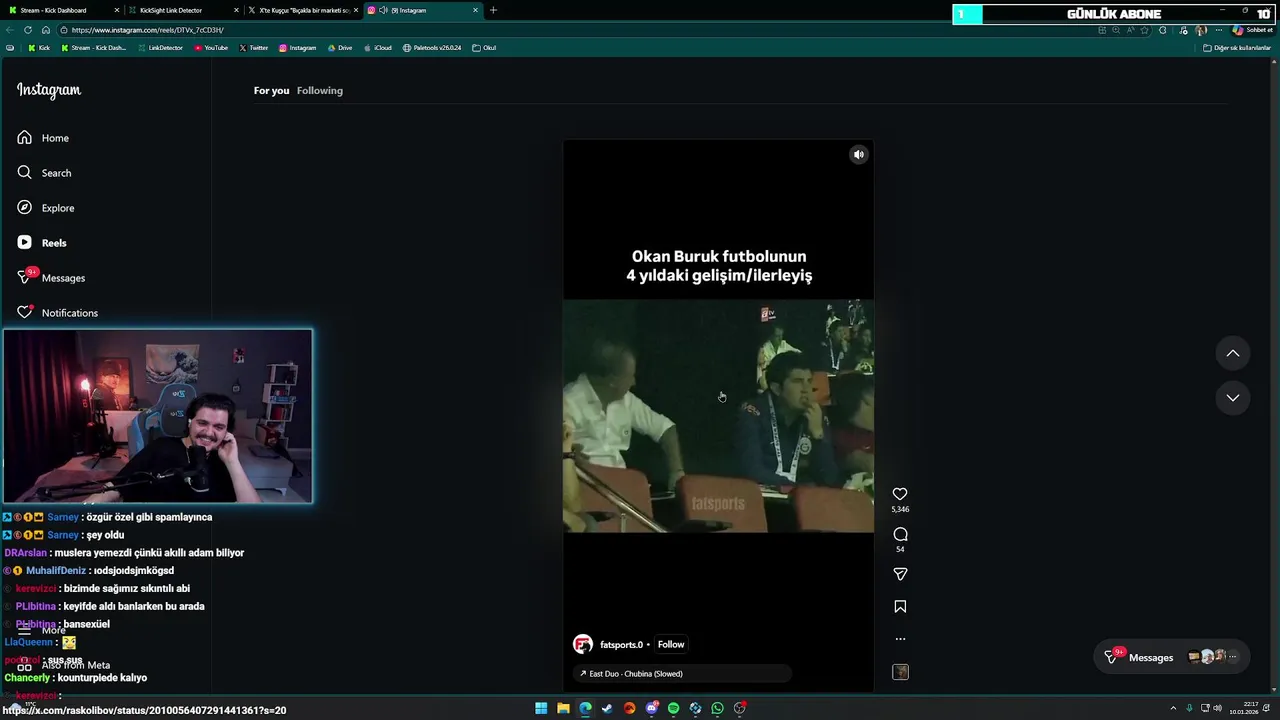Open the Drive bookmark
This screenshot has height=720, width=1280.
point(339,48)
